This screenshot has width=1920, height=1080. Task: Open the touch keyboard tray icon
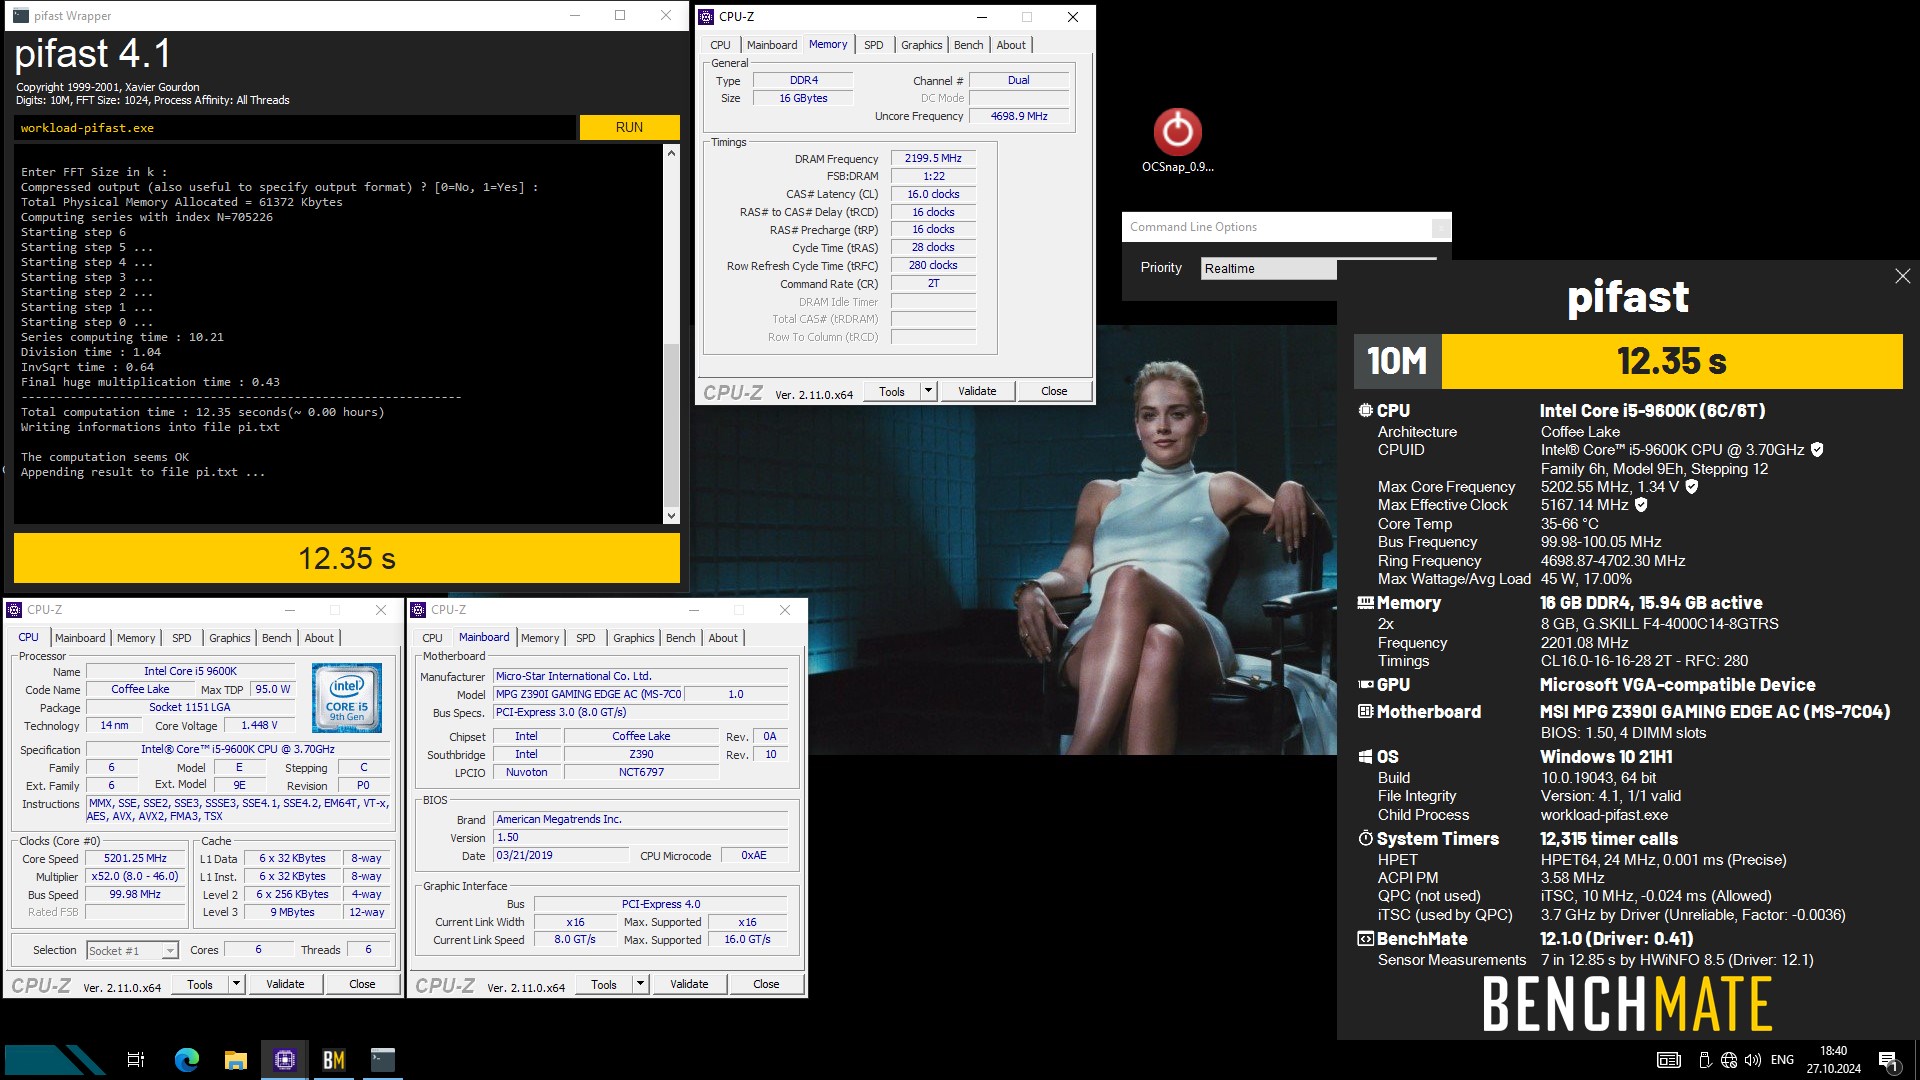[1669, 1060]
